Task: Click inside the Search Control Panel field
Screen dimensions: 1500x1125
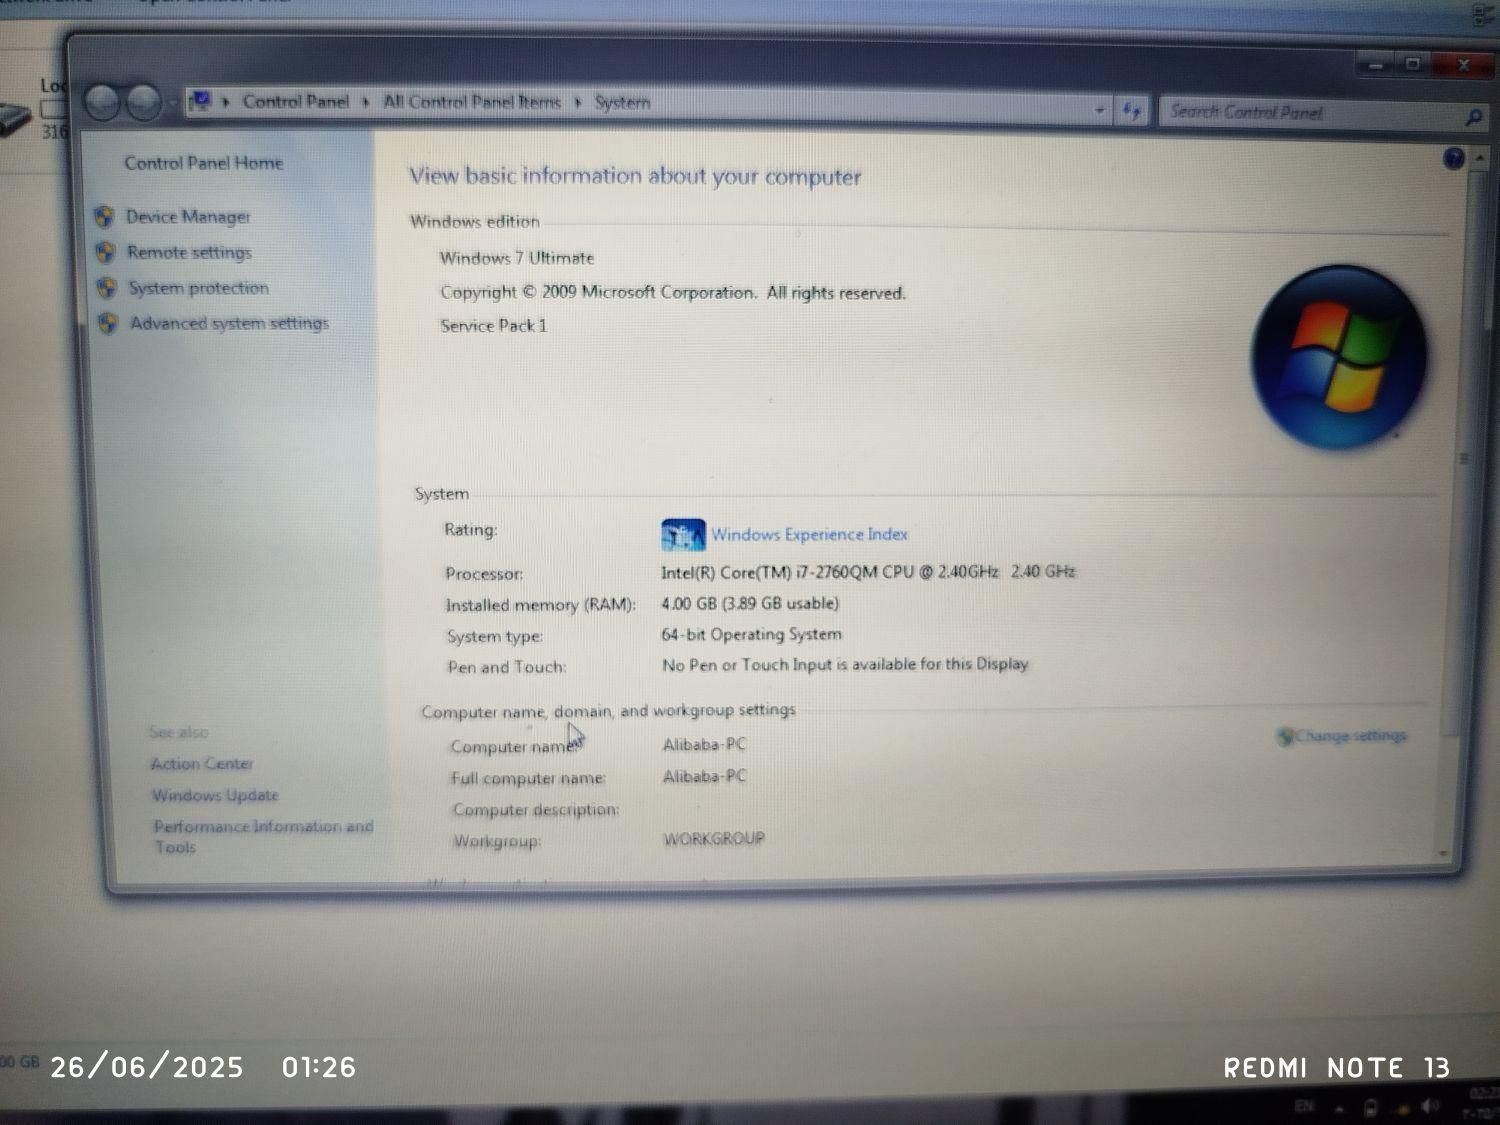Action: (x=1310, y=113)
